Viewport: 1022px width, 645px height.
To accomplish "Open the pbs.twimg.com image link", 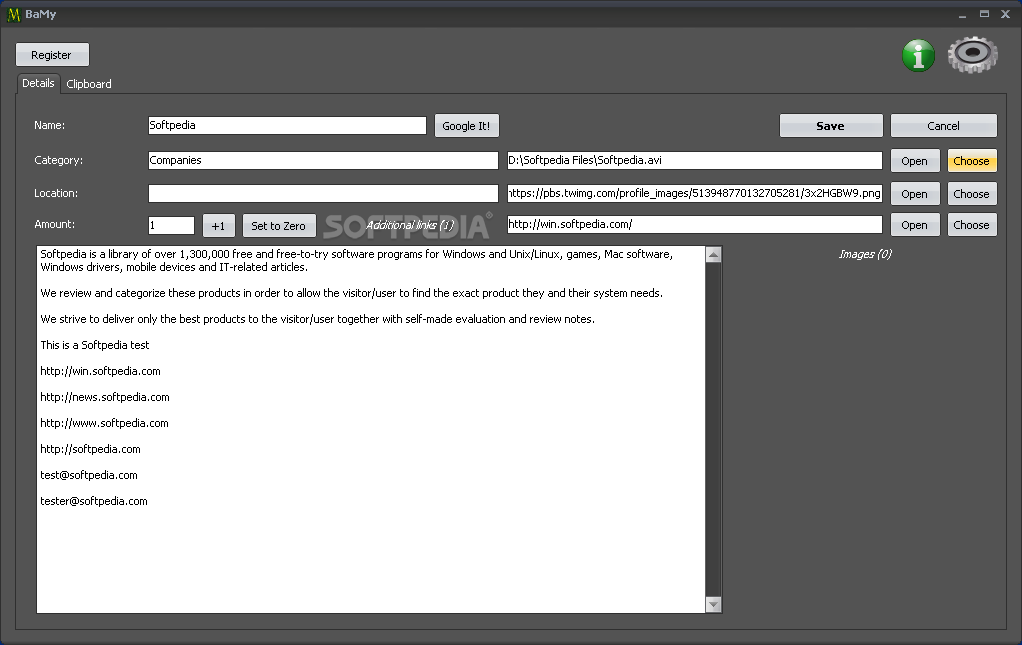I will coord(914,194).
